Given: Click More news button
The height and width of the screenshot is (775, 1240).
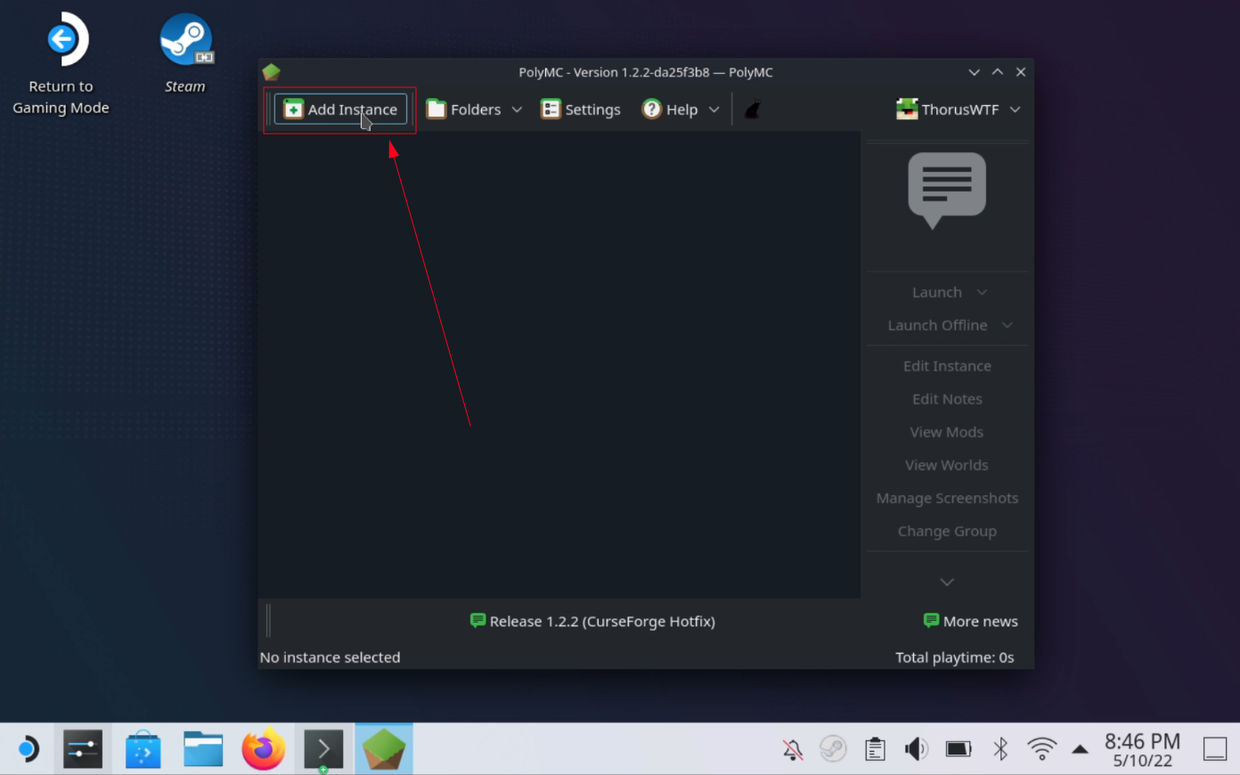Looking at the screenshot, I should click(970, 621).
